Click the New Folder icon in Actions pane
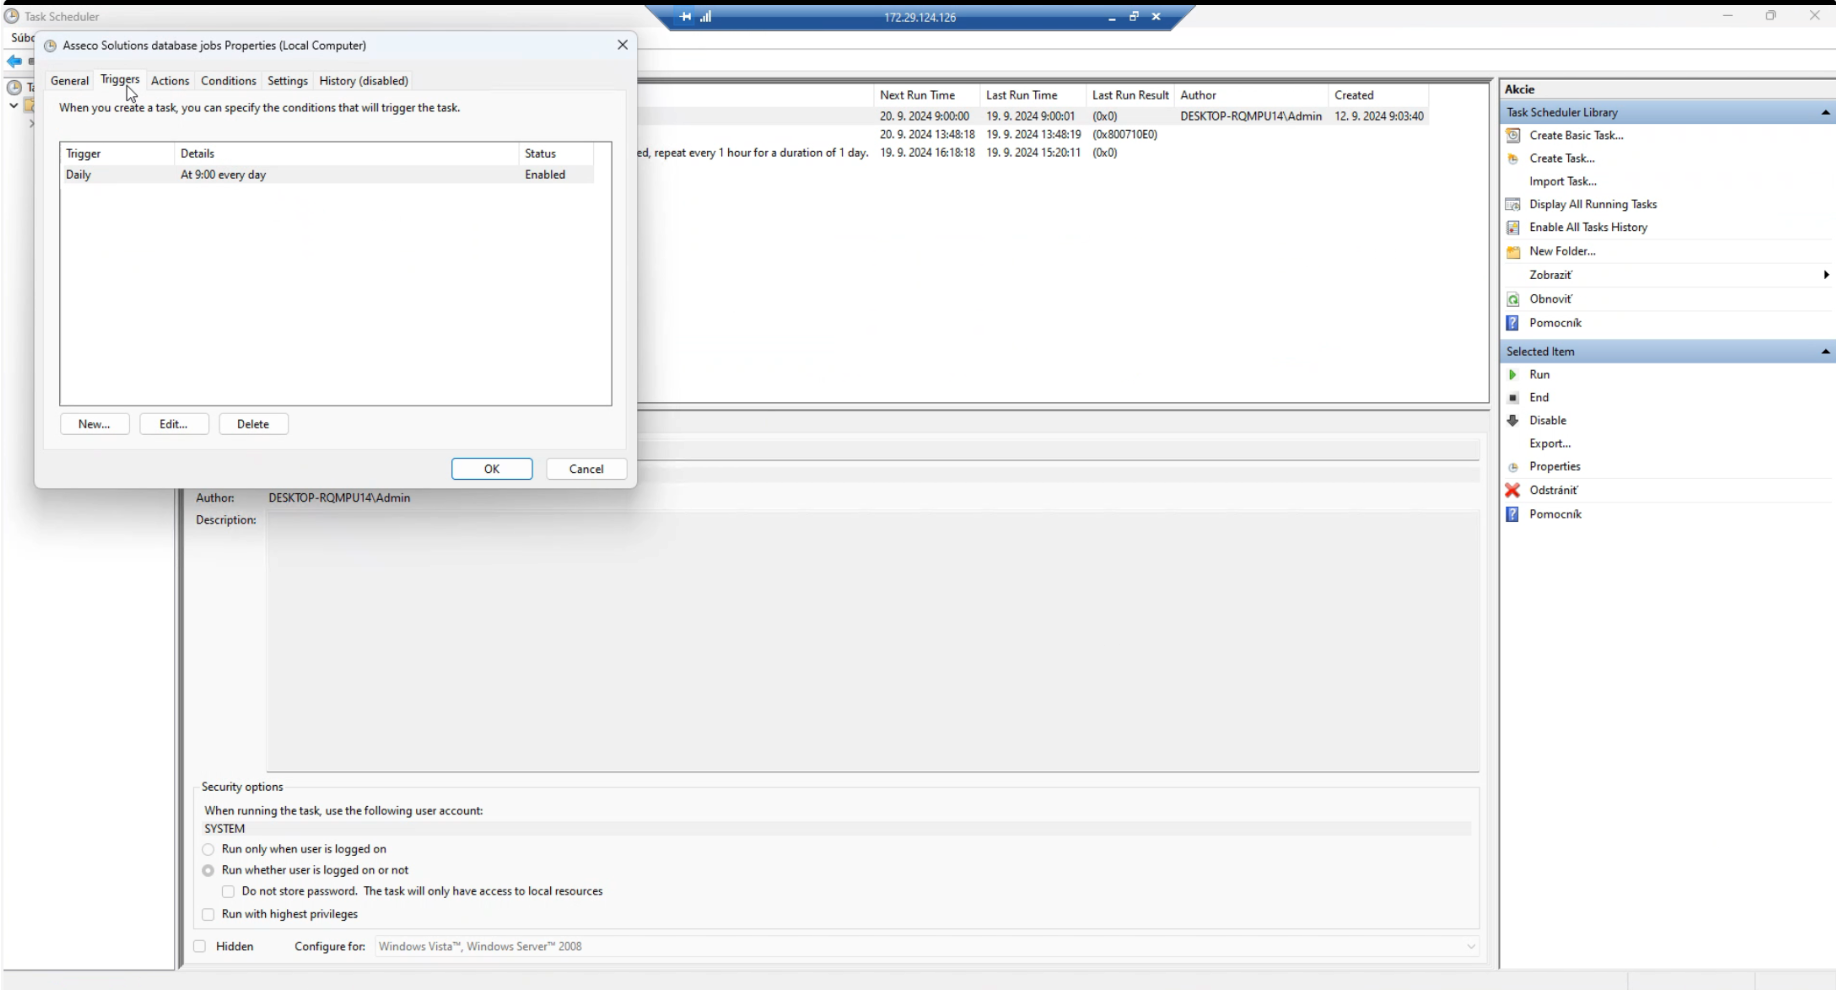 pos(1513,251)
